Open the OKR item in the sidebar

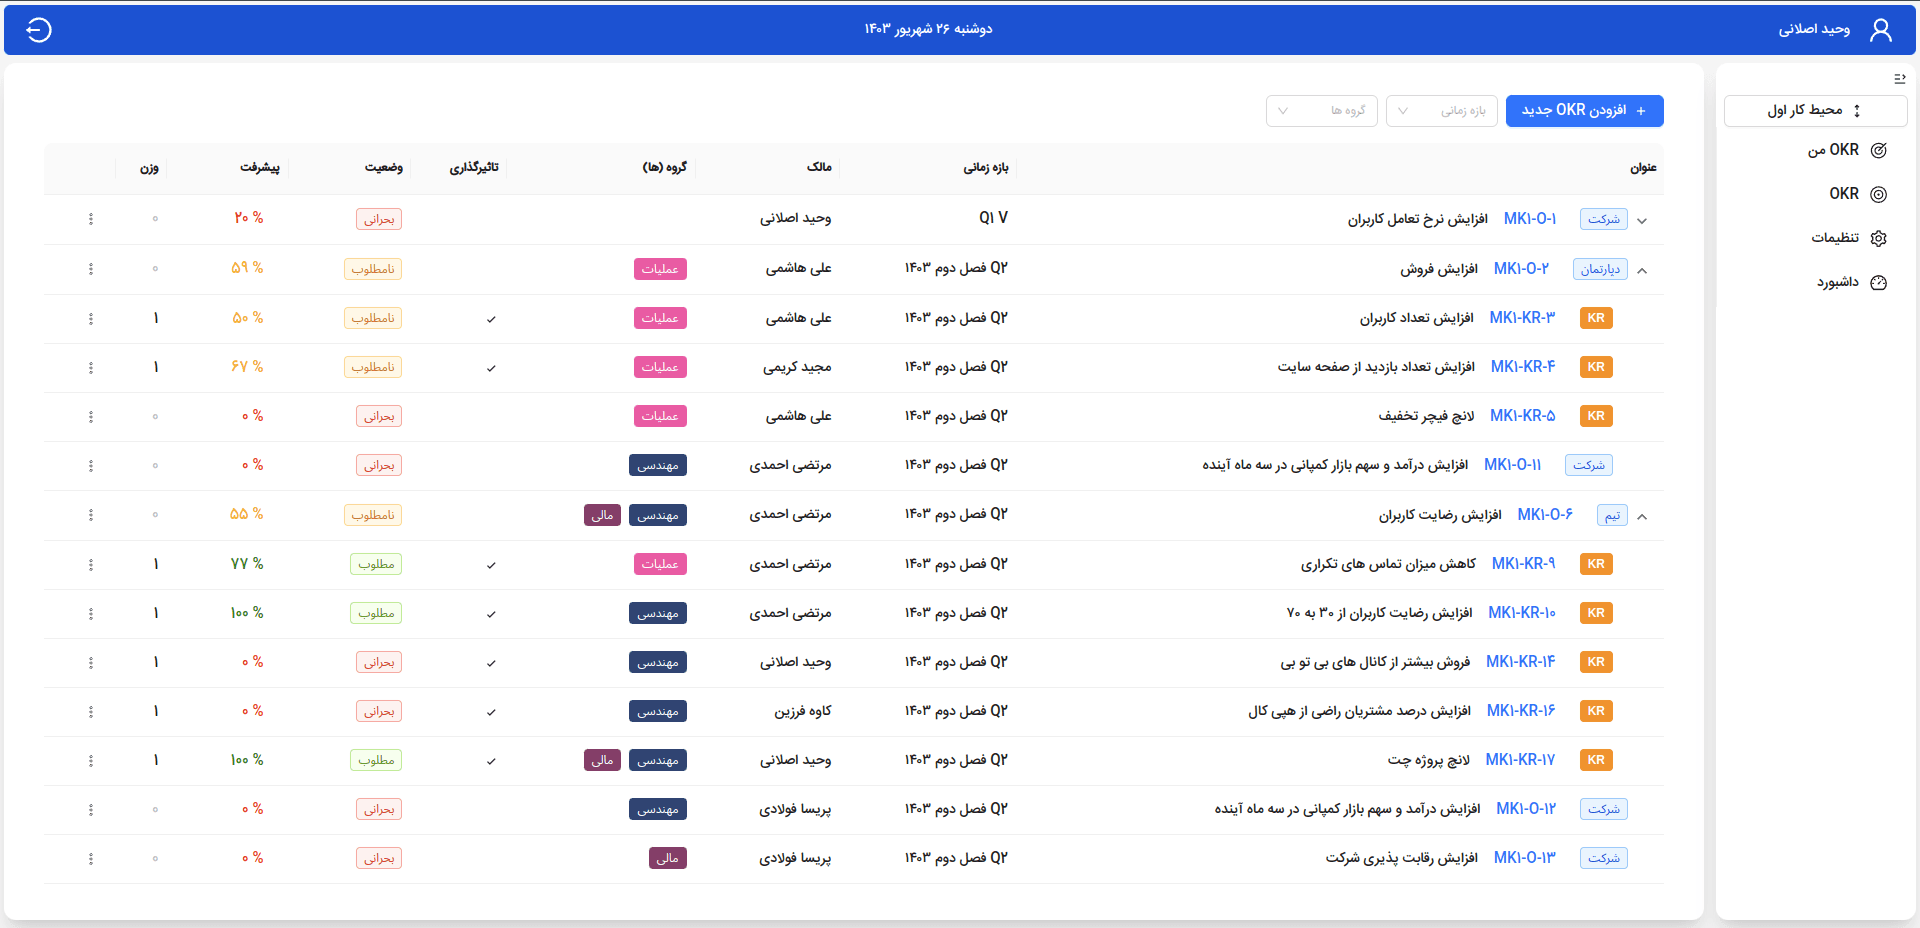[1845, 194]
